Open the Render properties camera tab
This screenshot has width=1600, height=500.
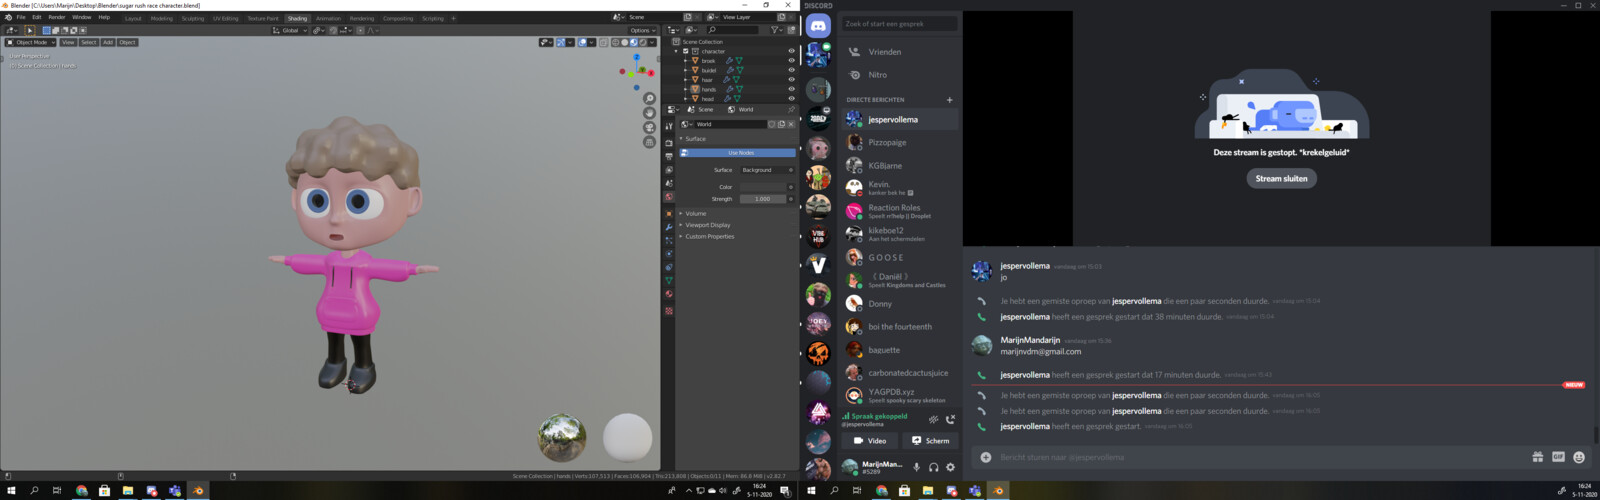point(669,143)
